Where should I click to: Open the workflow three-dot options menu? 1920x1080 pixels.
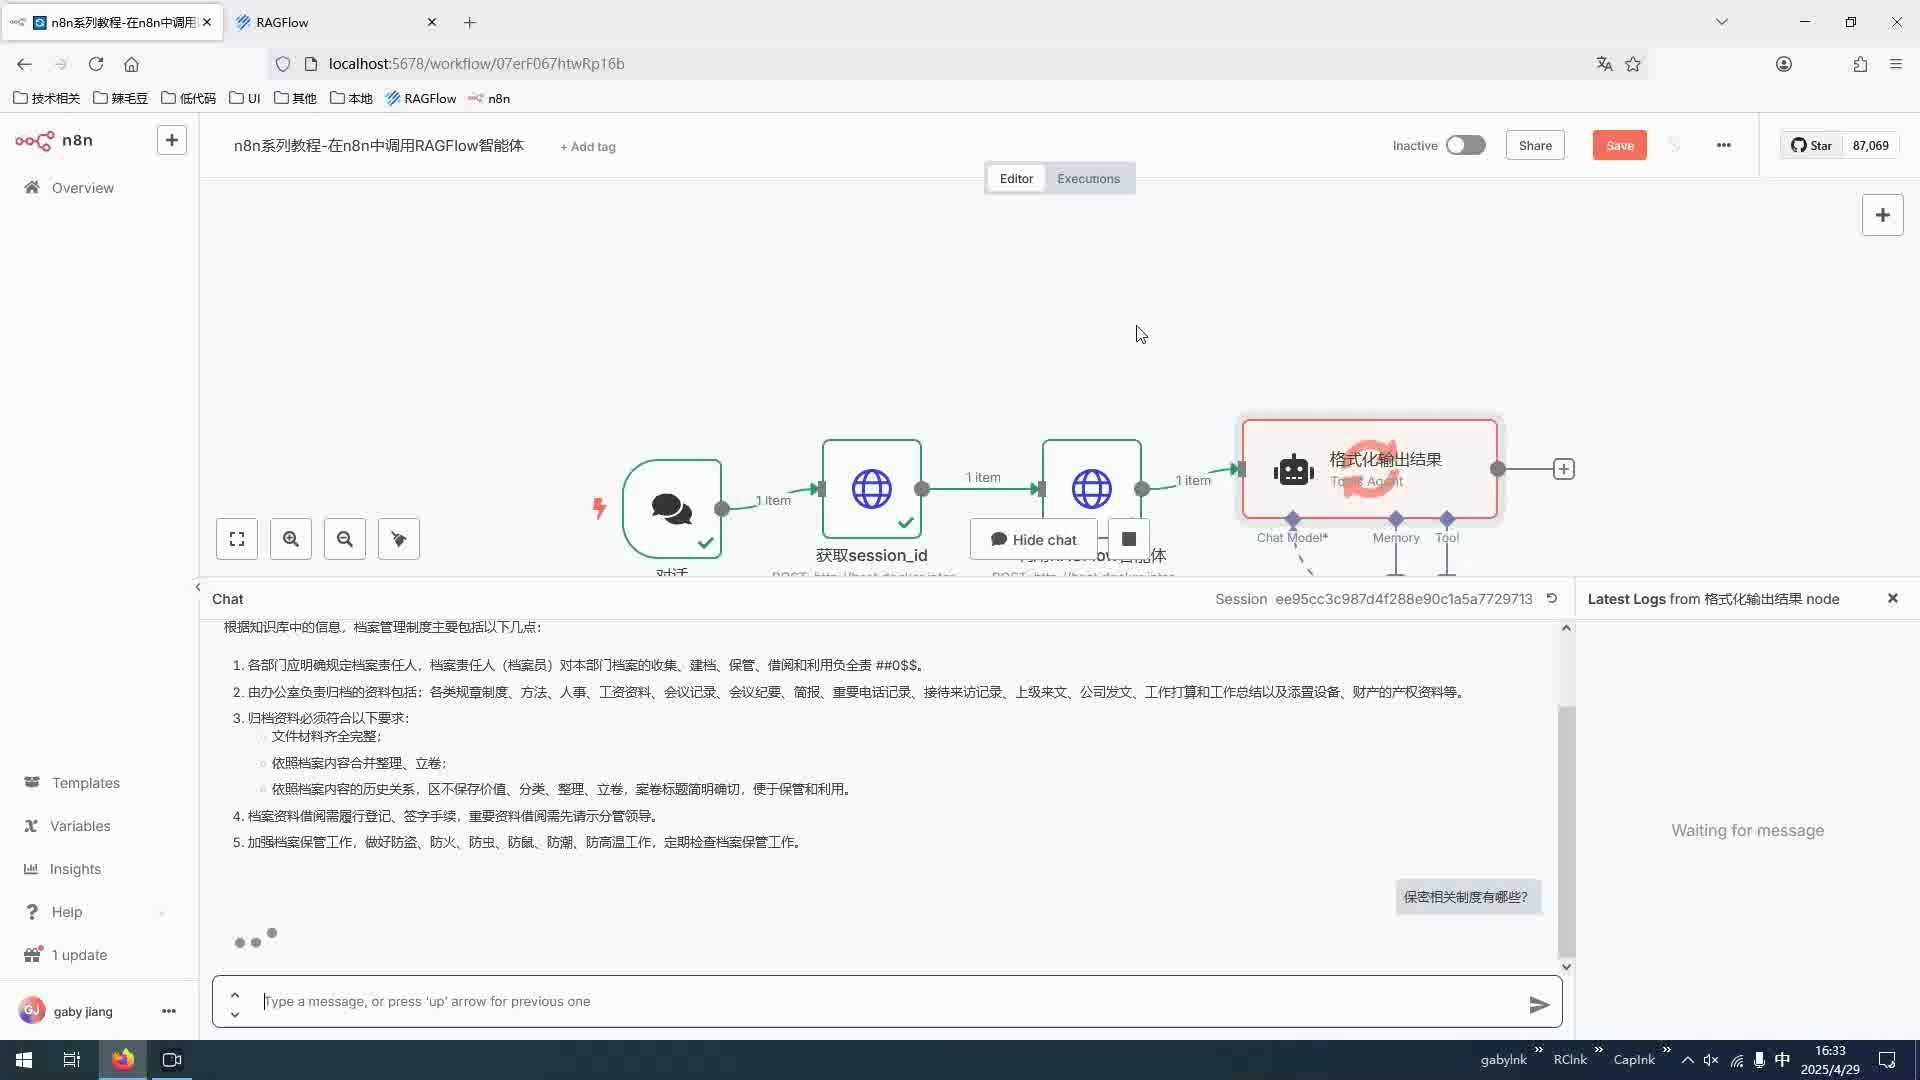click(1723, 145)
